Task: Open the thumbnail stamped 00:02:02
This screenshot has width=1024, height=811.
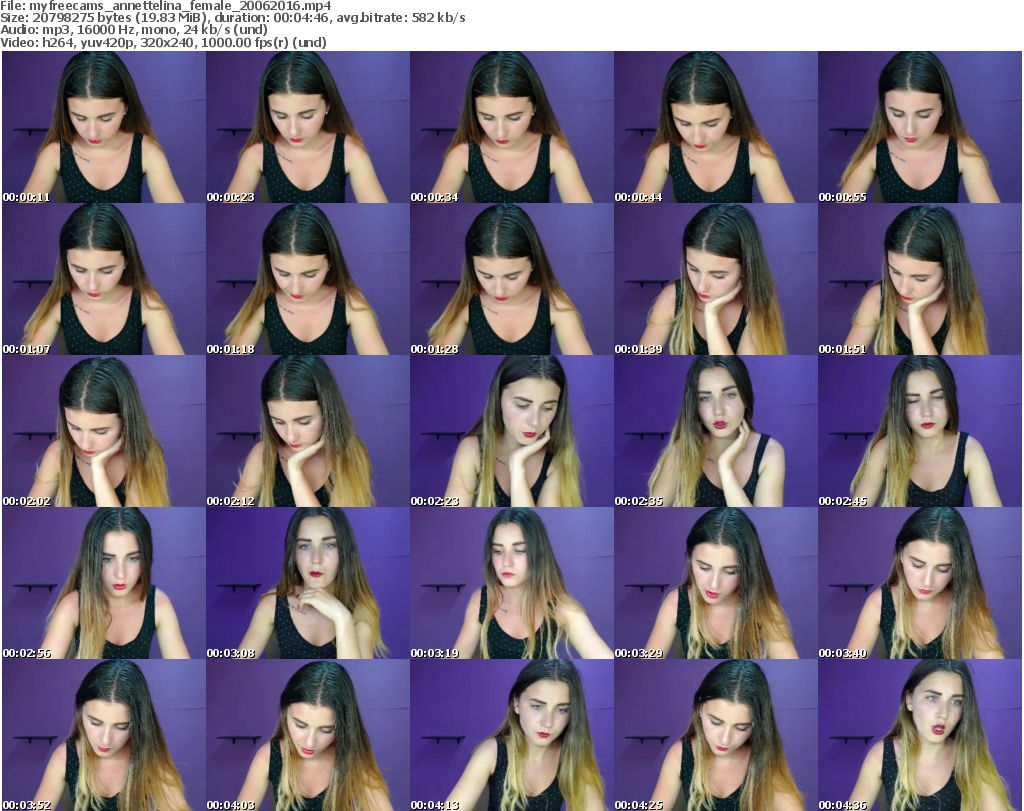Action: coord(104,432)
